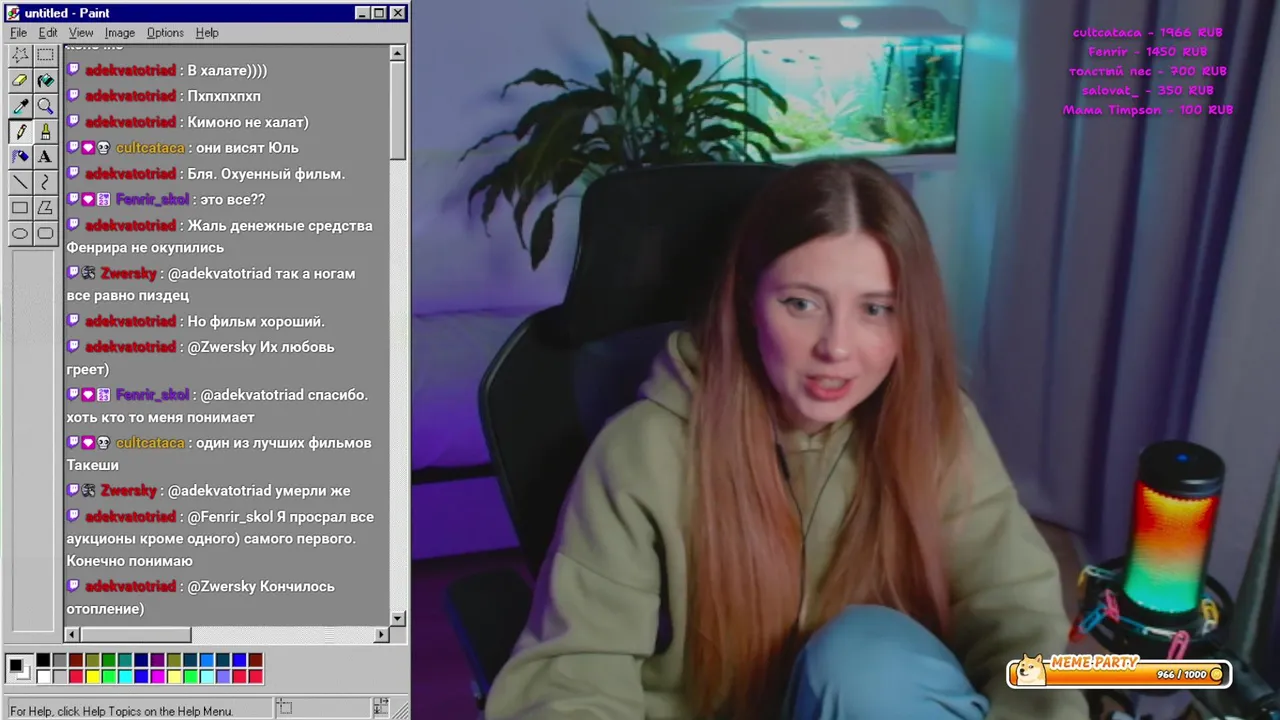Select the Magnifier tool
Screen dimensions: 1280x720
[45, 106]
